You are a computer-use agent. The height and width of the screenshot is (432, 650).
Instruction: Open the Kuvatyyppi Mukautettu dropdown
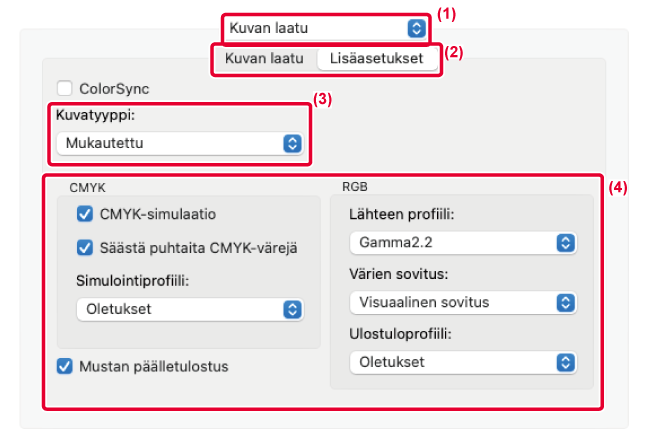point(177,143)
